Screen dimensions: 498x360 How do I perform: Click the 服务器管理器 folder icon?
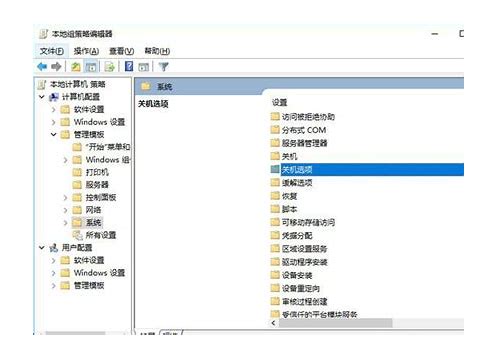275,143
